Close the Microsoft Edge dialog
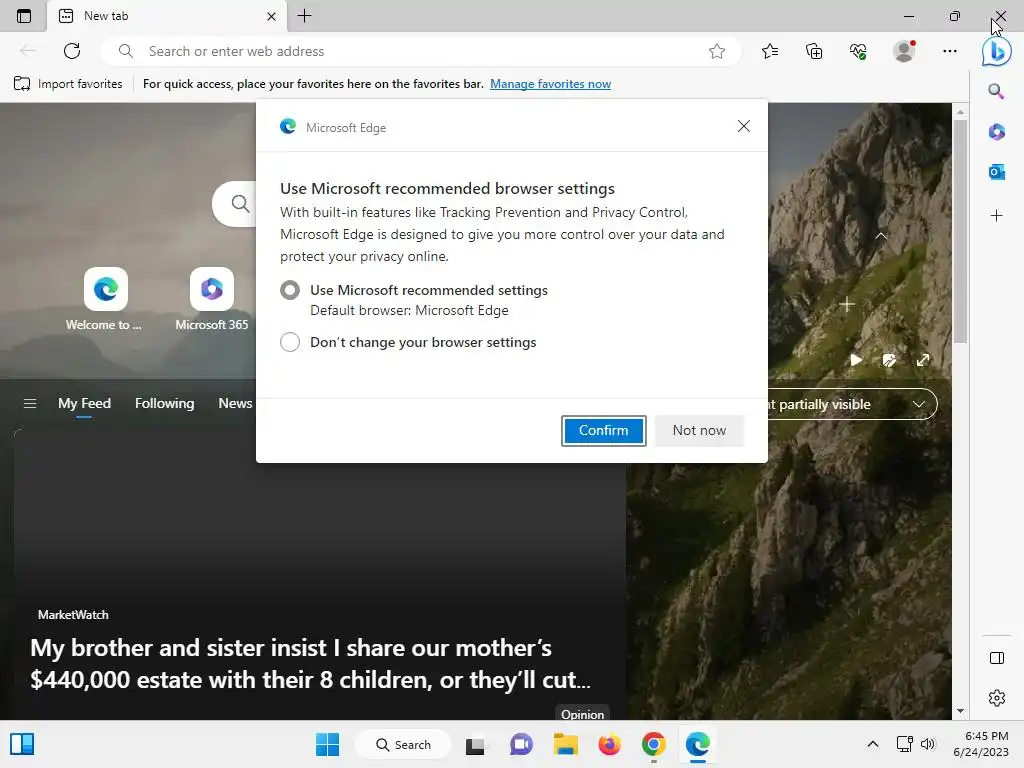Image resolution: width=1024 pixels, height=768 pixels. point(744,126)
